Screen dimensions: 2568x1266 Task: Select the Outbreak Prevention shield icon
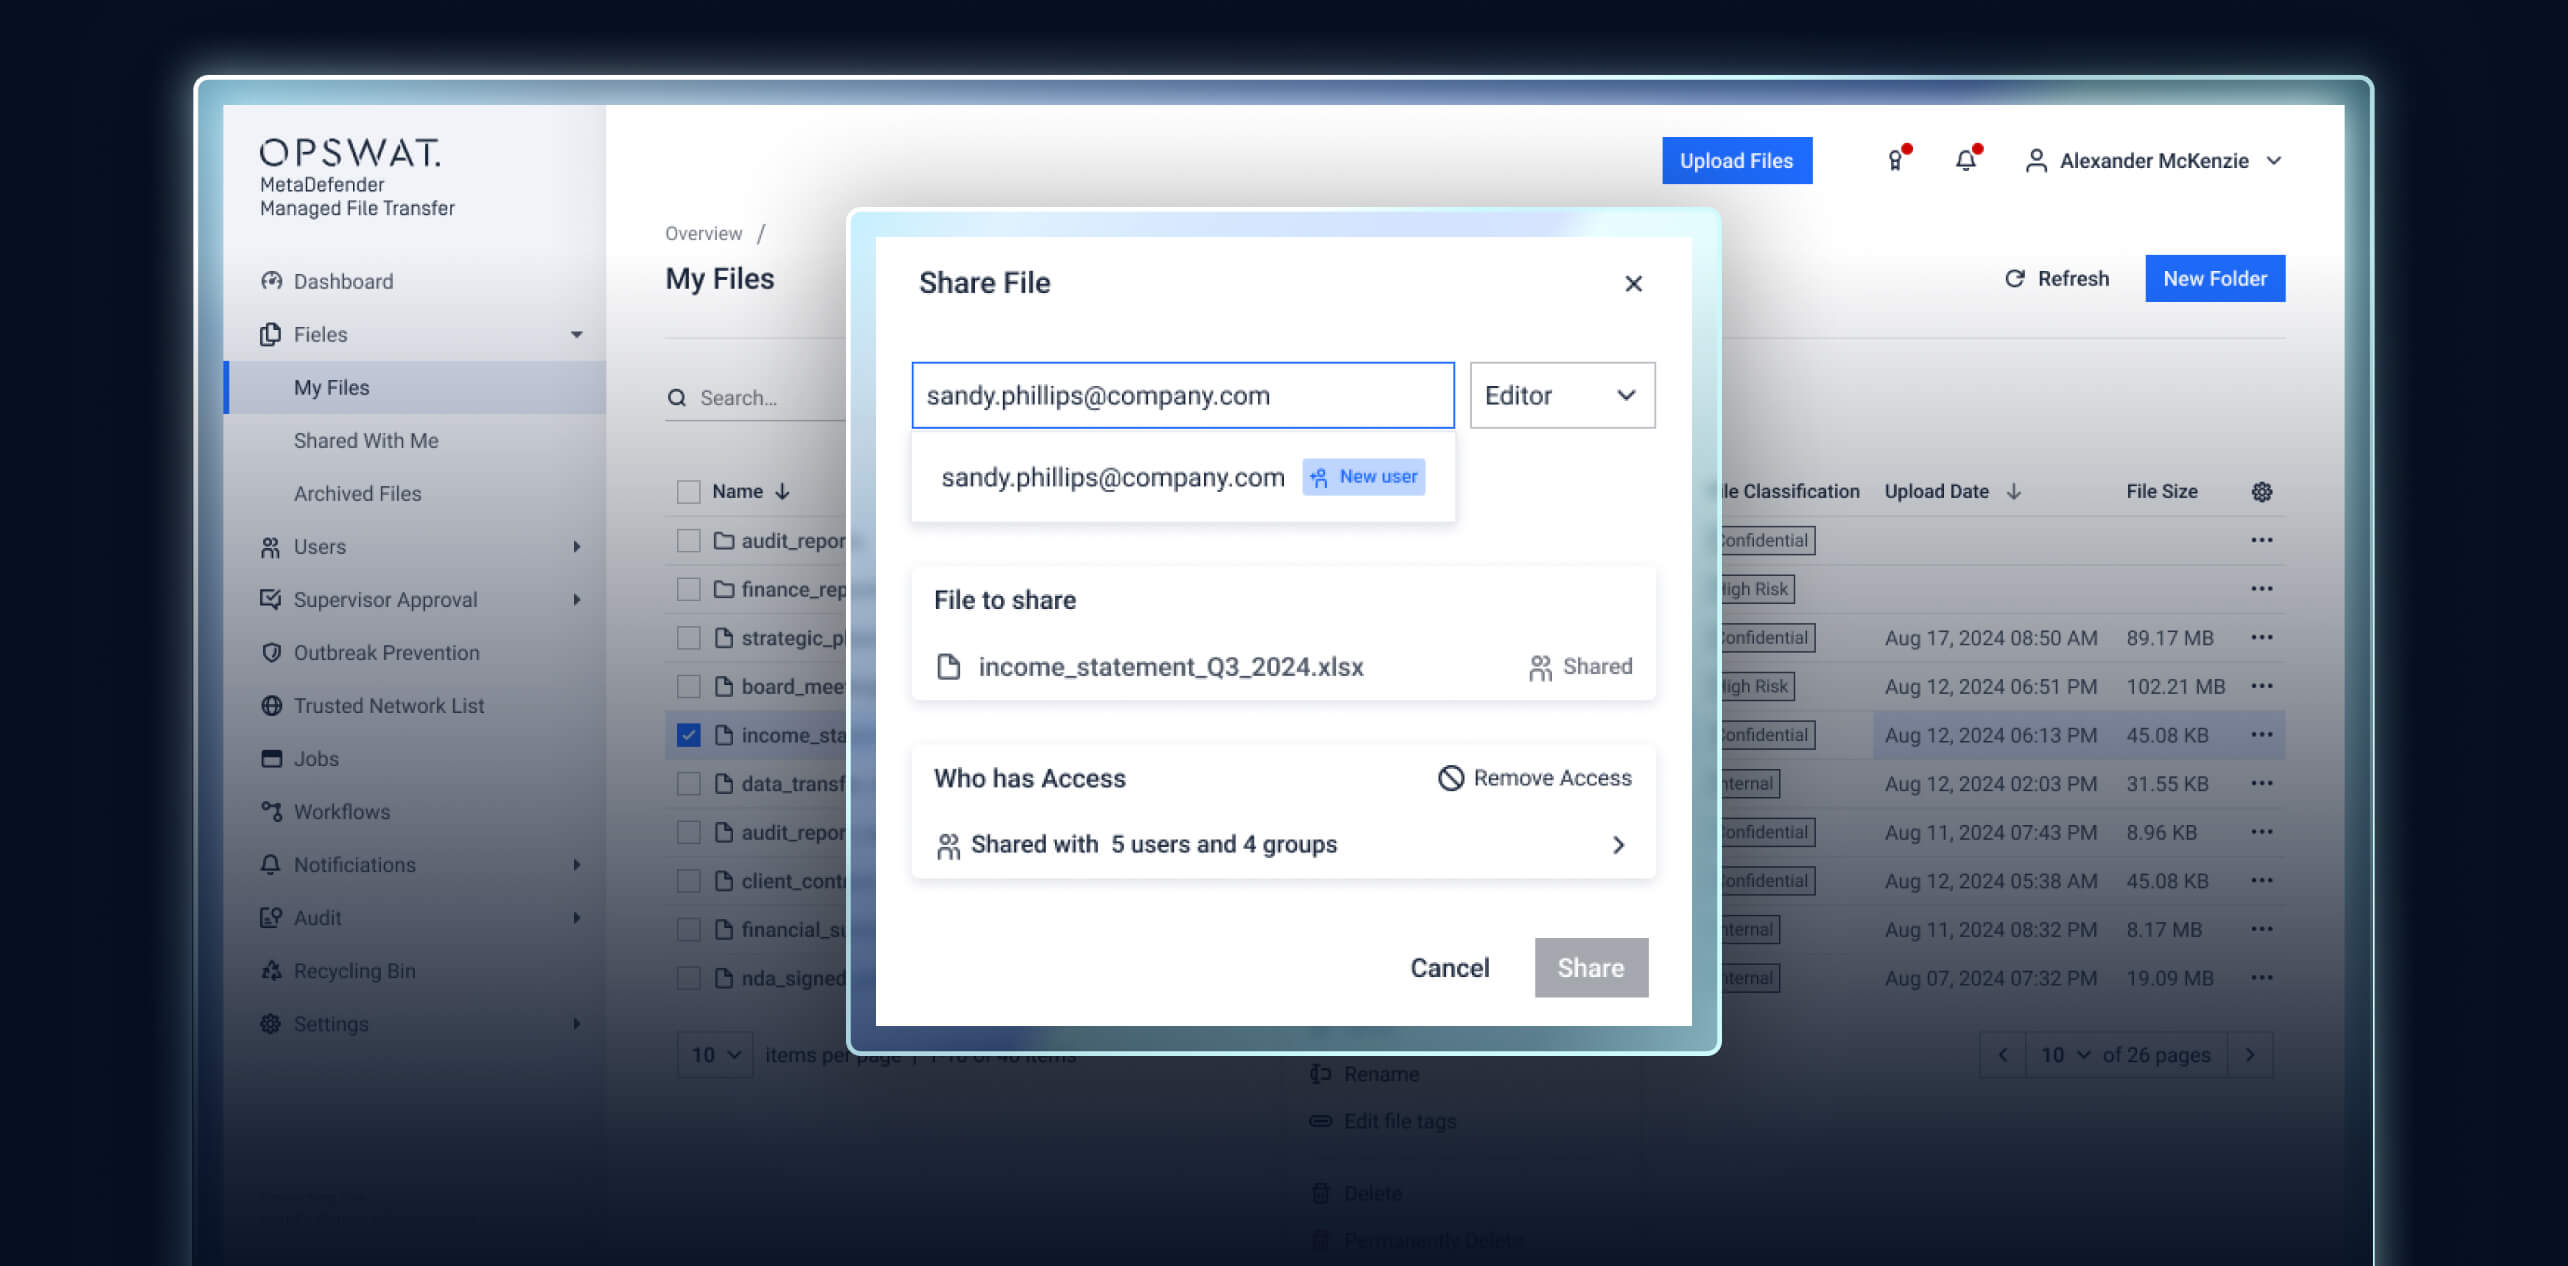pyautogui.click(x=270, y=652)
